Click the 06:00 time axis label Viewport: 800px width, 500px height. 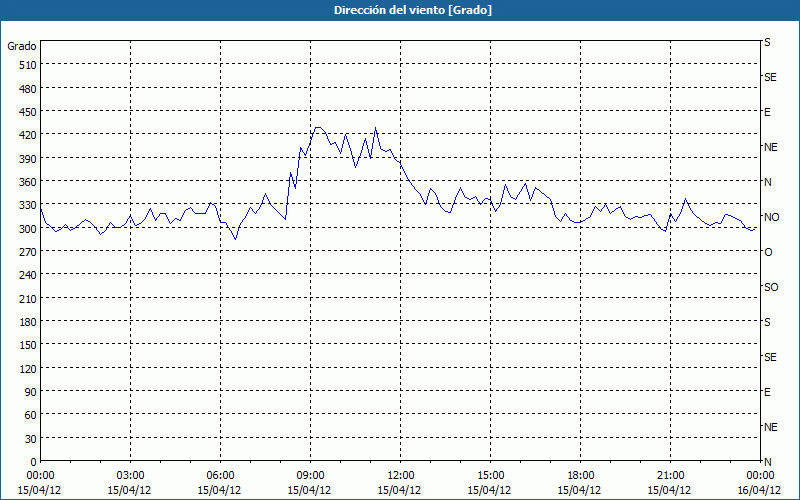pyautogui.click(x=220, y=476)
